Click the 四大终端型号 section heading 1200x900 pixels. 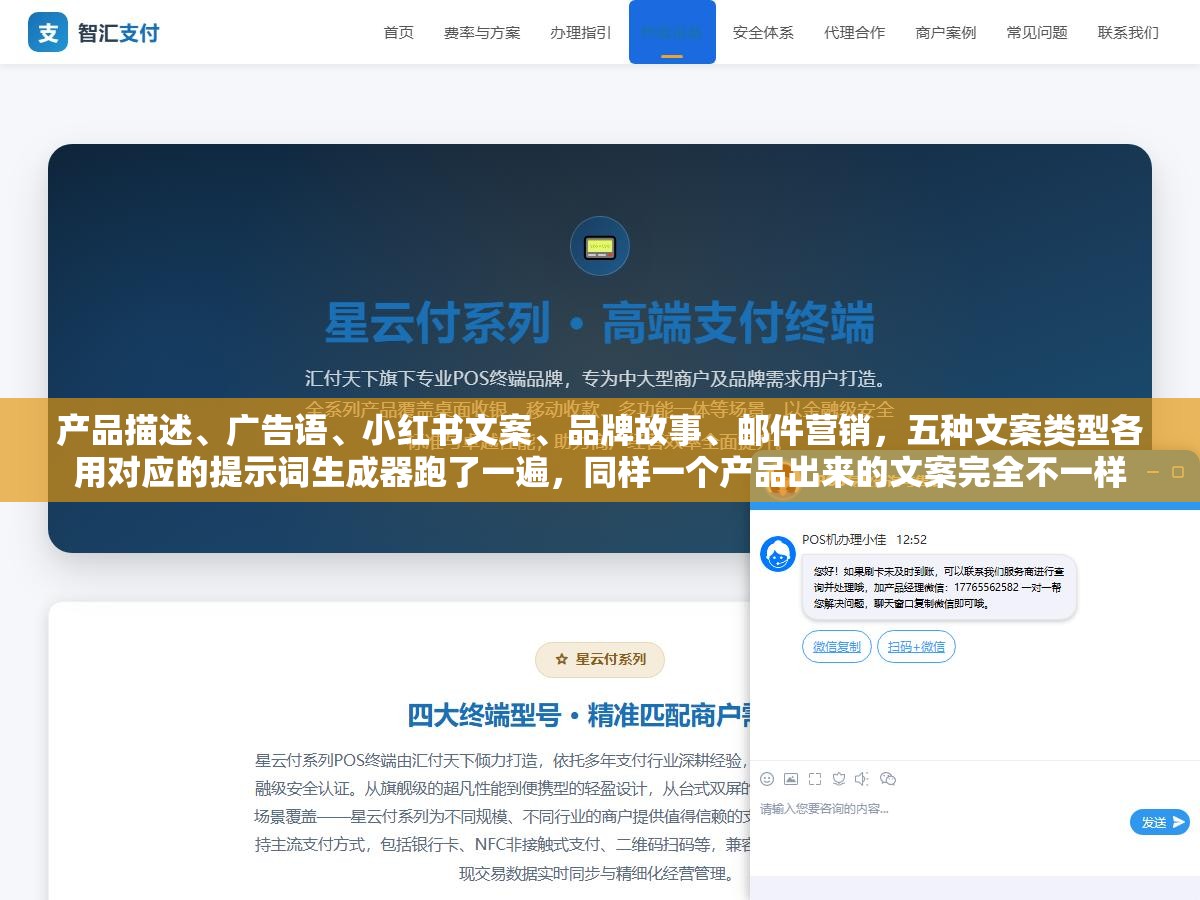click(579, 716)
